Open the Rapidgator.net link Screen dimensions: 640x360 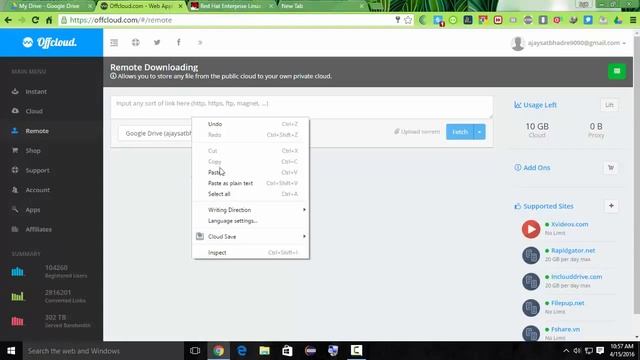pyautogui.click(x=573, y=250)
